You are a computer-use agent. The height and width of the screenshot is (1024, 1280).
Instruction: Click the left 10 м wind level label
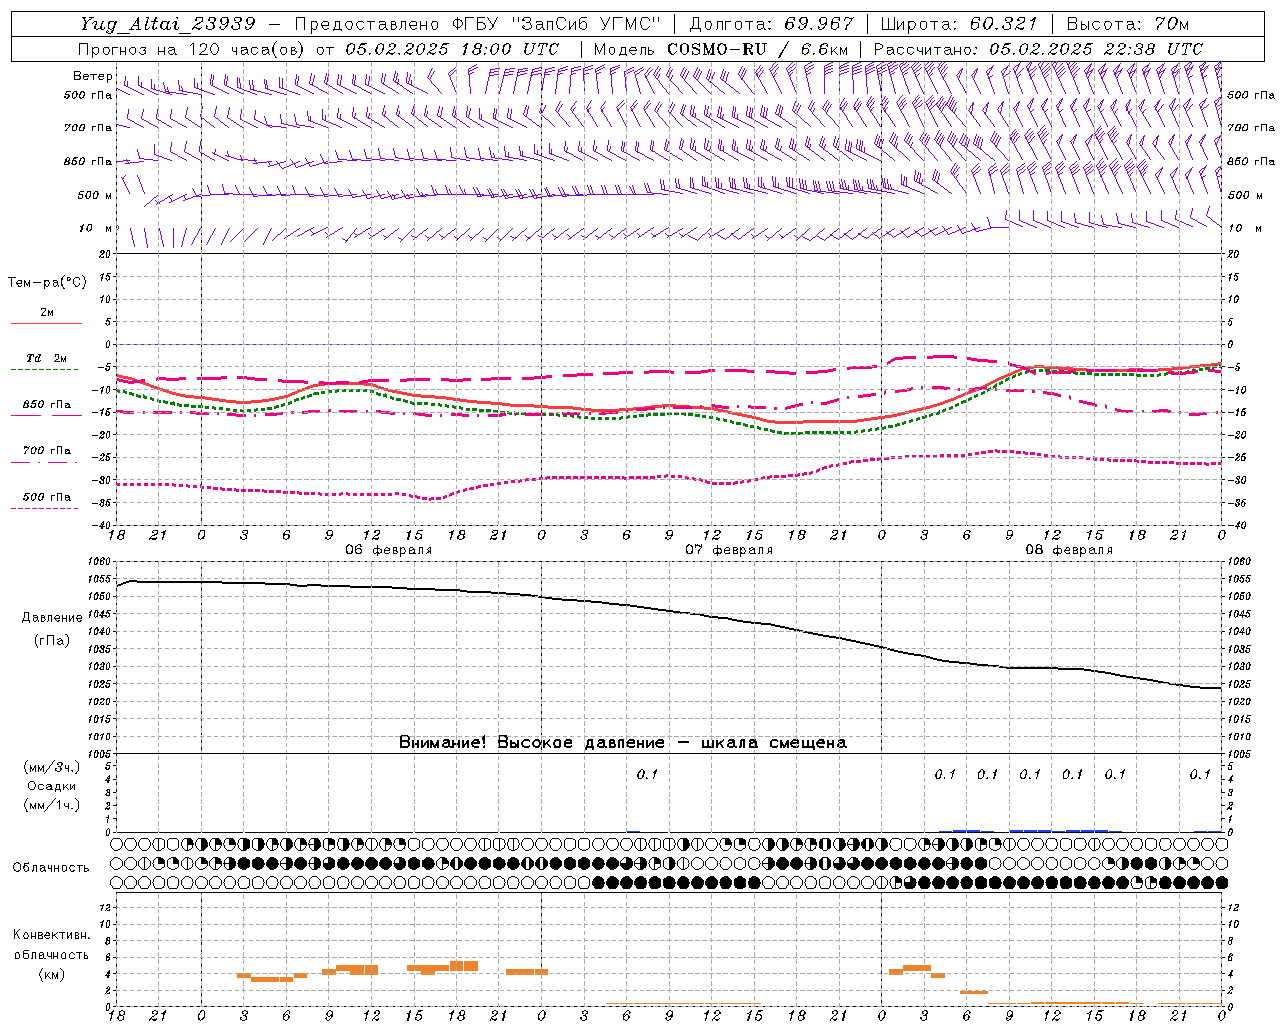tap(95, 228)
